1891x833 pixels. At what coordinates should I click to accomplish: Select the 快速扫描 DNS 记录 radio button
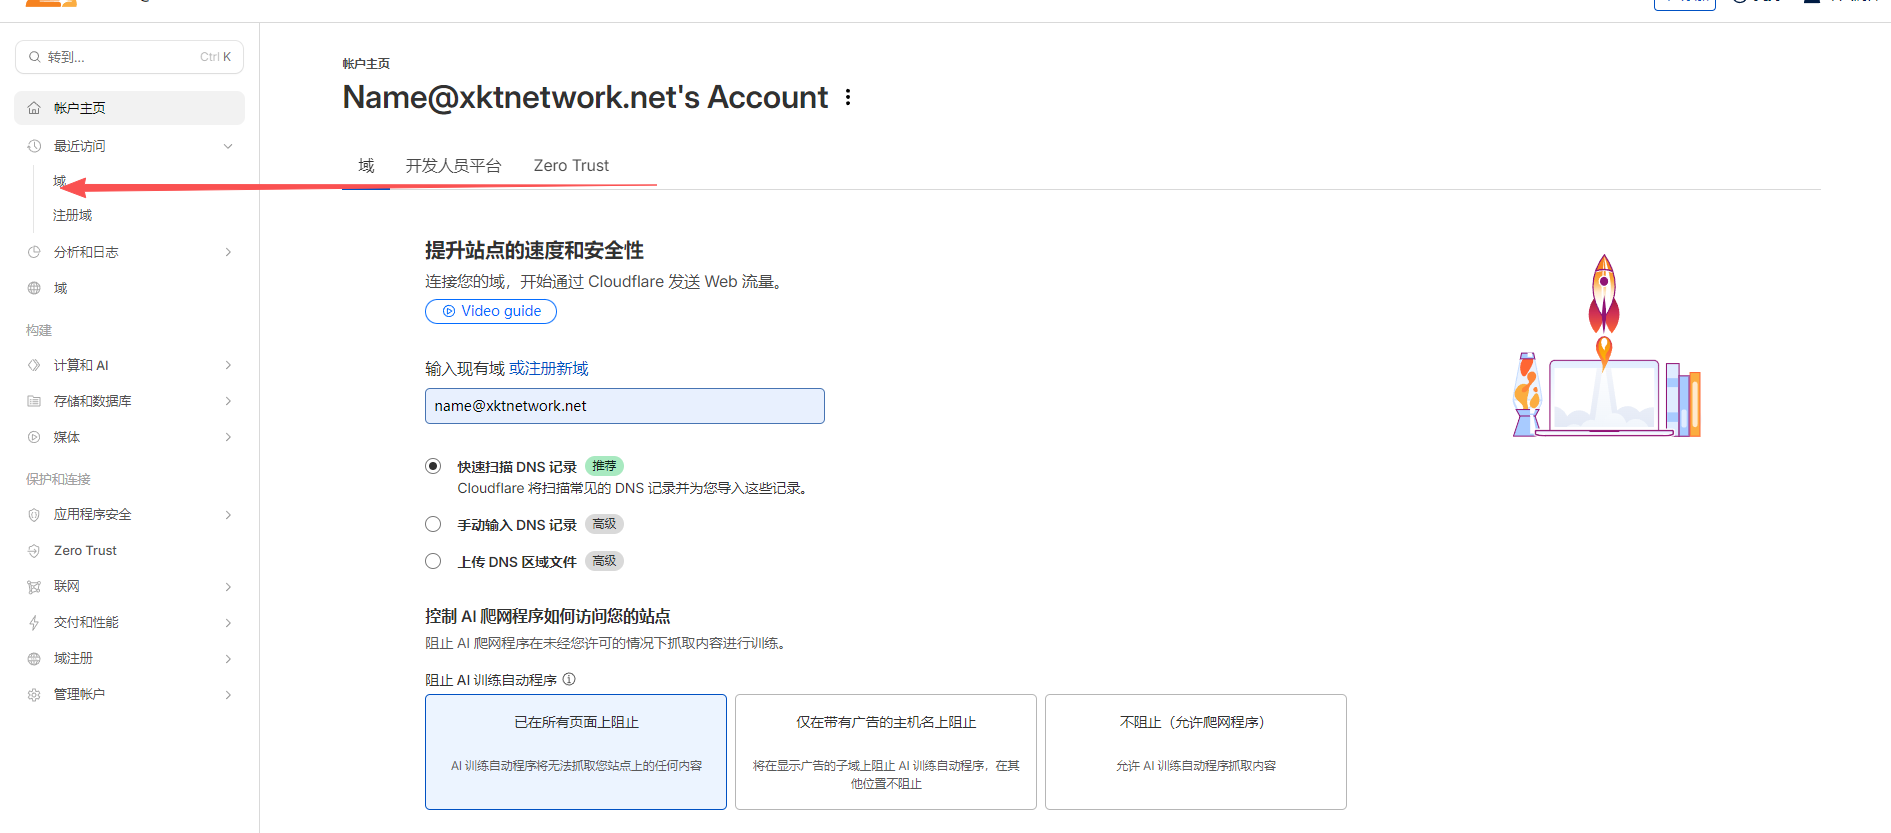(x=433, y=466)
